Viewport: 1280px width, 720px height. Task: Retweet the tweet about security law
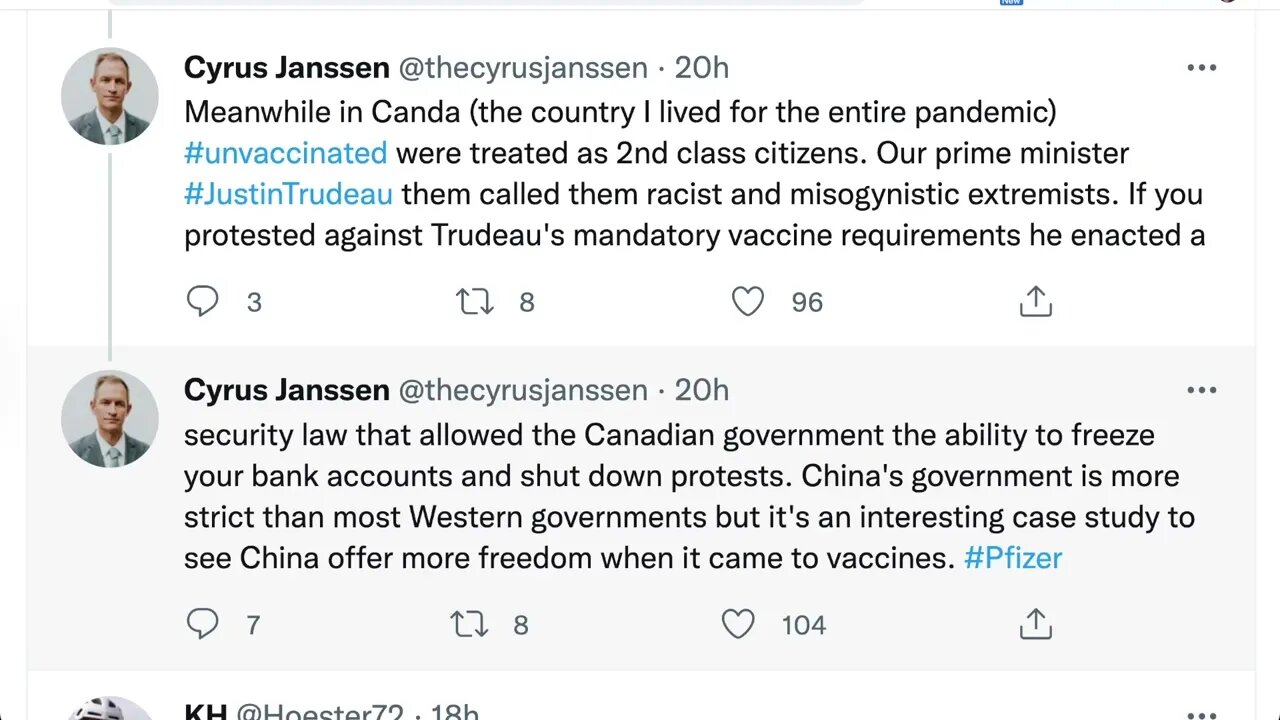pos(469,624)
